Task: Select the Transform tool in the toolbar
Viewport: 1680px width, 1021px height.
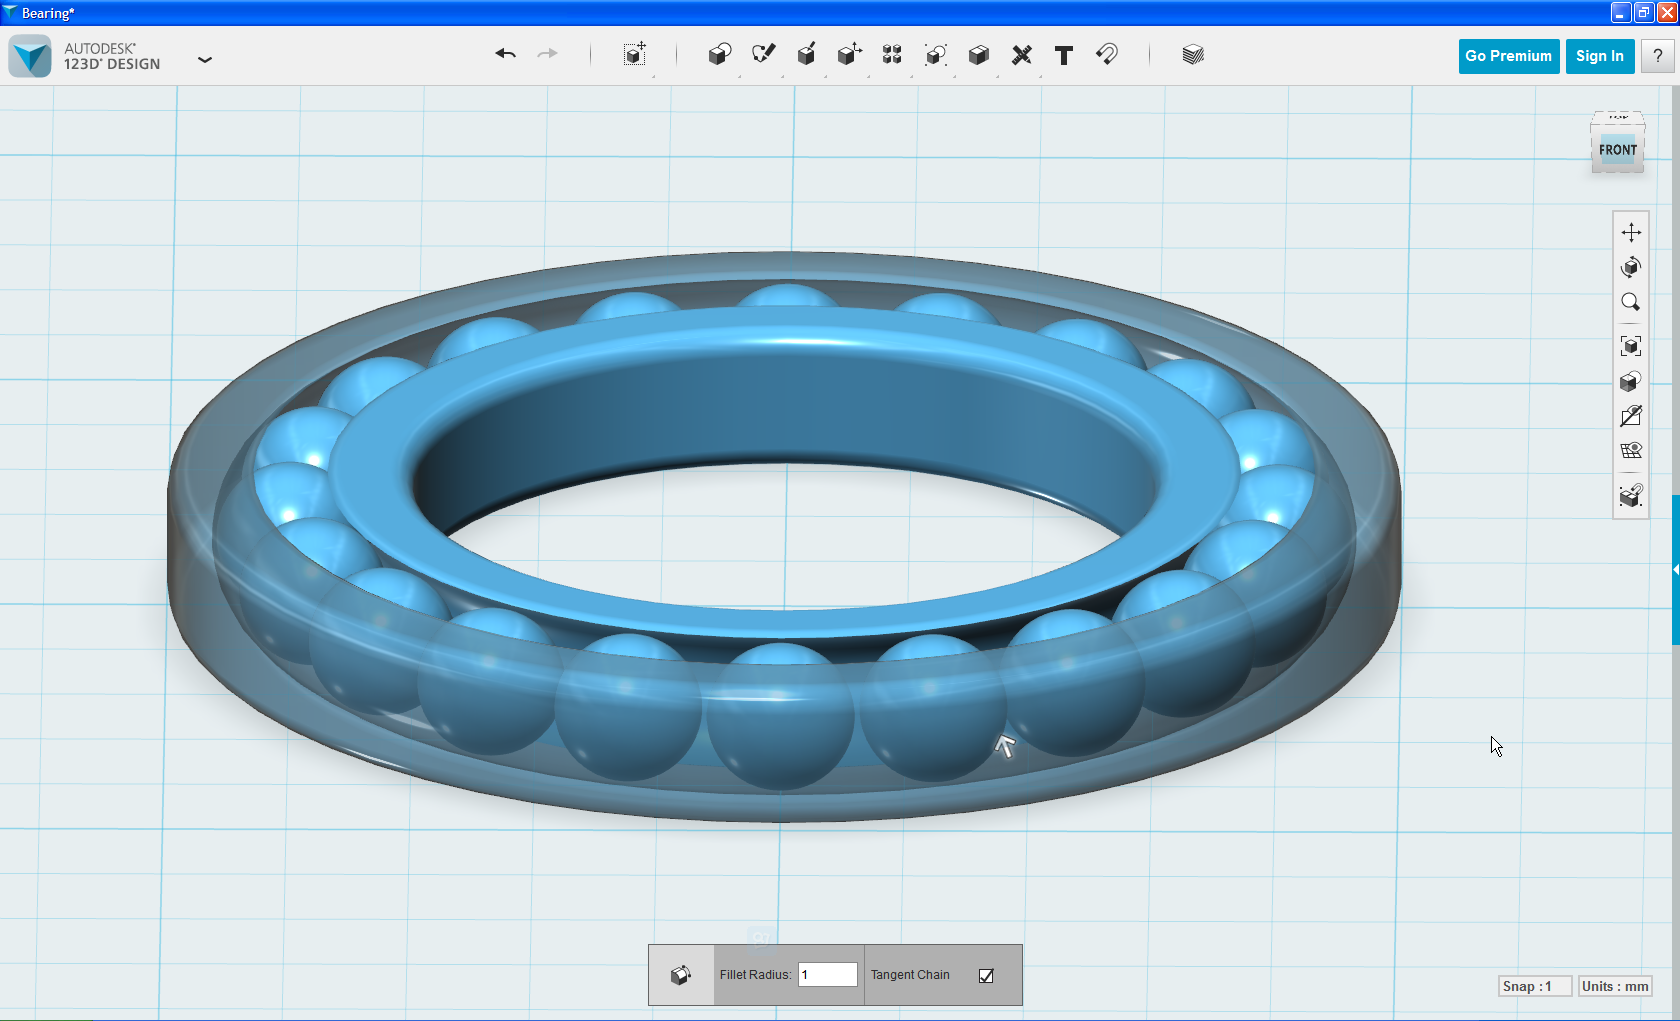Action: pos(634,55)
